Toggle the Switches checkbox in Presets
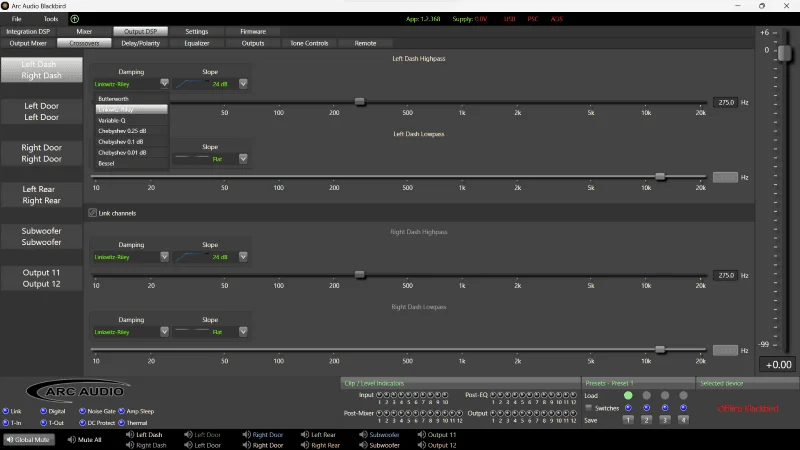 click(589, 408)
